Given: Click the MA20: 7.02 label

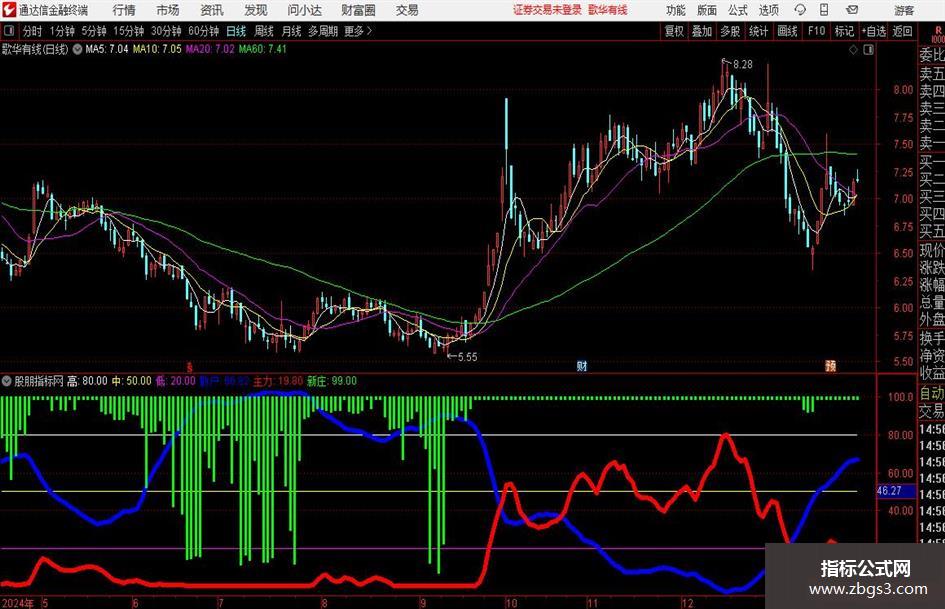Looking at the screenshot, I should click(210, 49).
